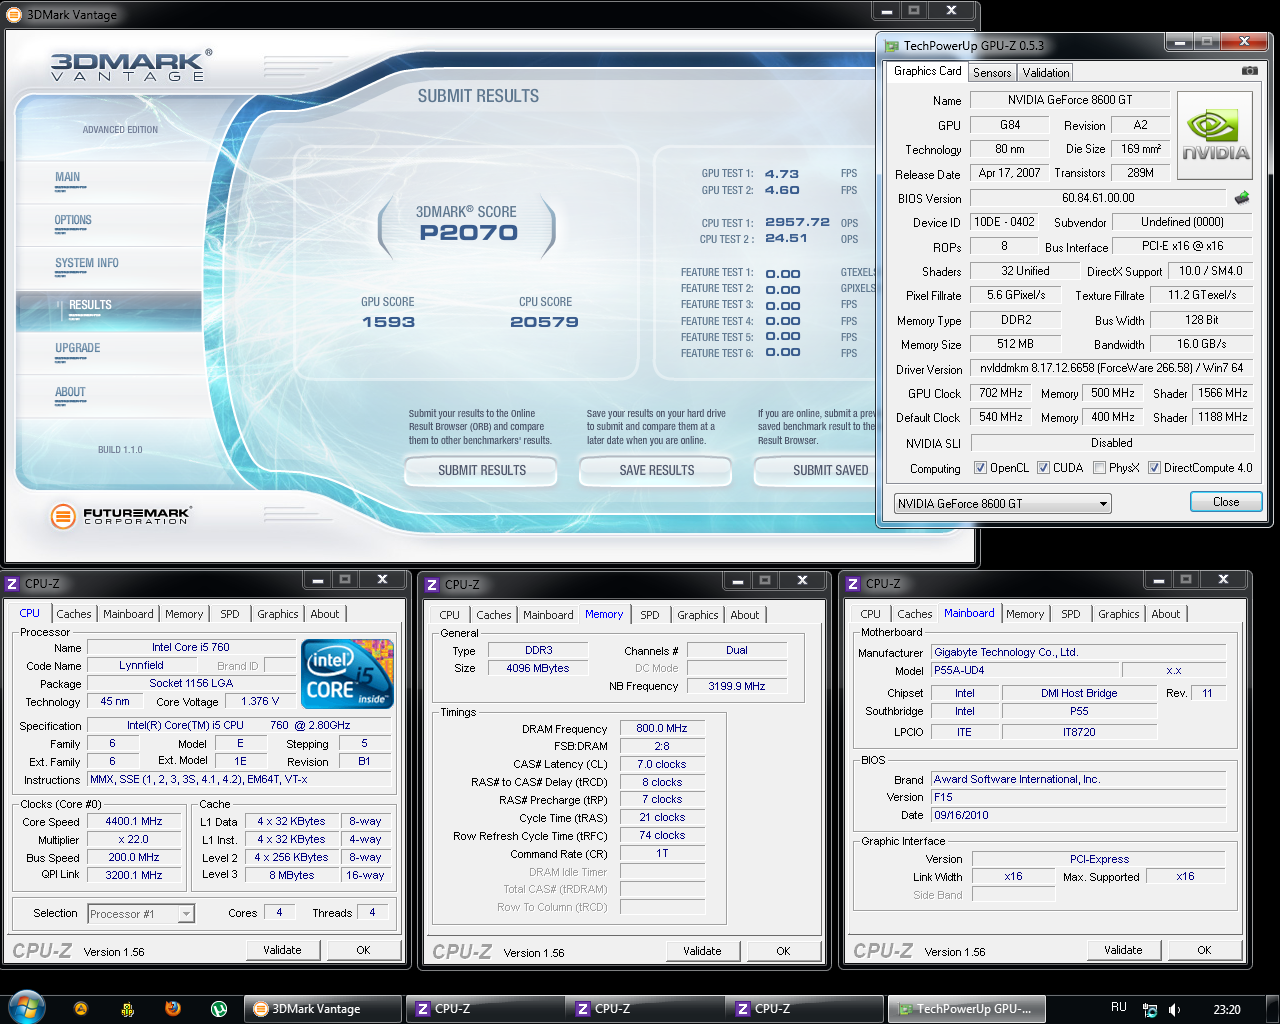Image resolution: width=1280 pixels, height=1024 pixels.
Task: Click the GPU score 1593
Action: pyautogui.click(x=388, y=322)
